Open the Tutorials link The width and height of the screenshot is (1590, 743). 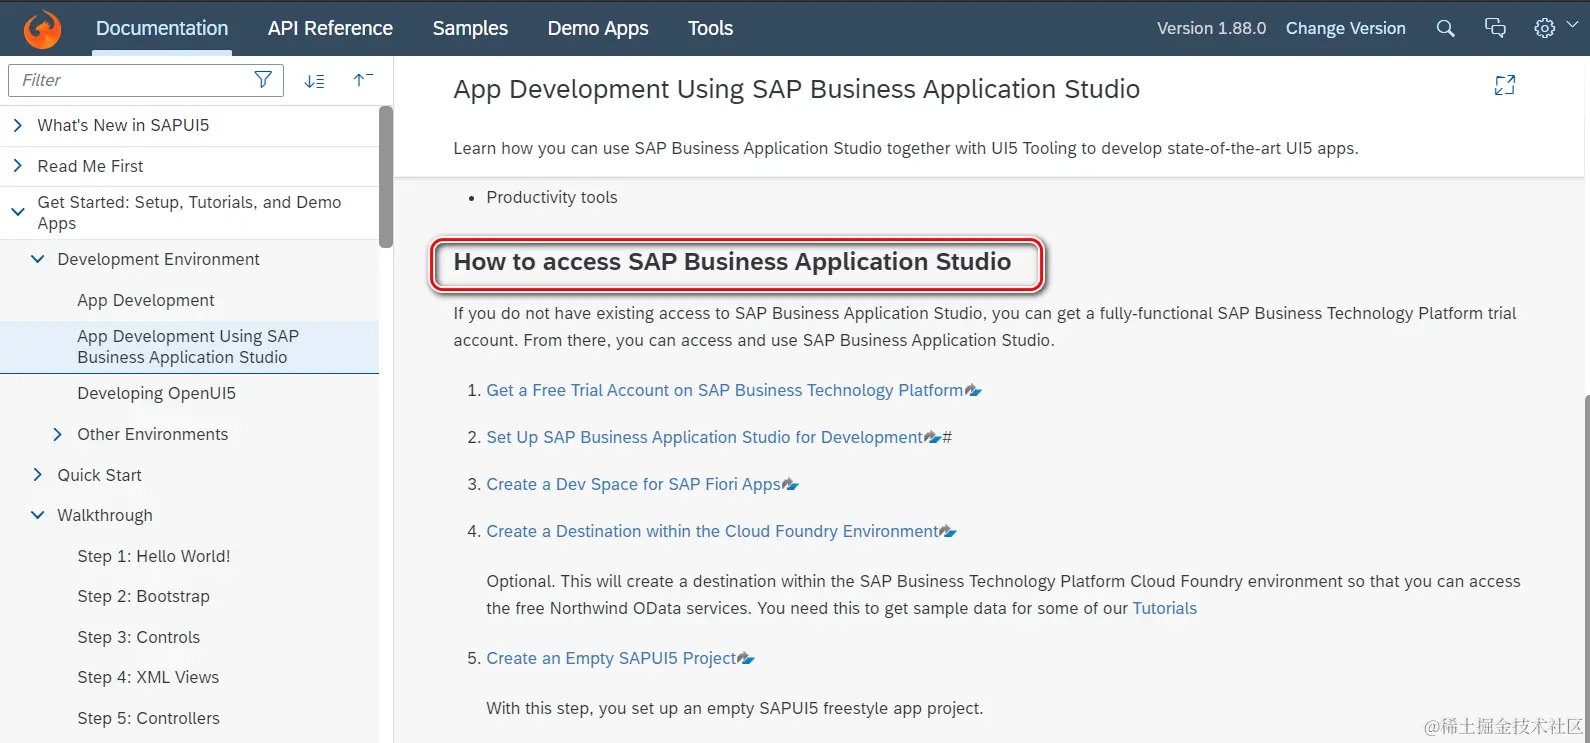click(x=1164, y=608)
